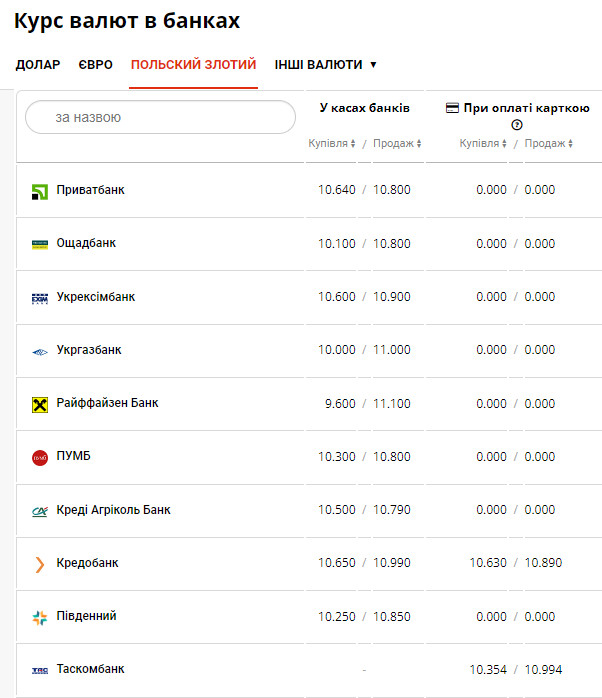This screenshot has width=602, height=698.
Task: Click the ПУМБ red logo icon
Action: coord(40,457)
